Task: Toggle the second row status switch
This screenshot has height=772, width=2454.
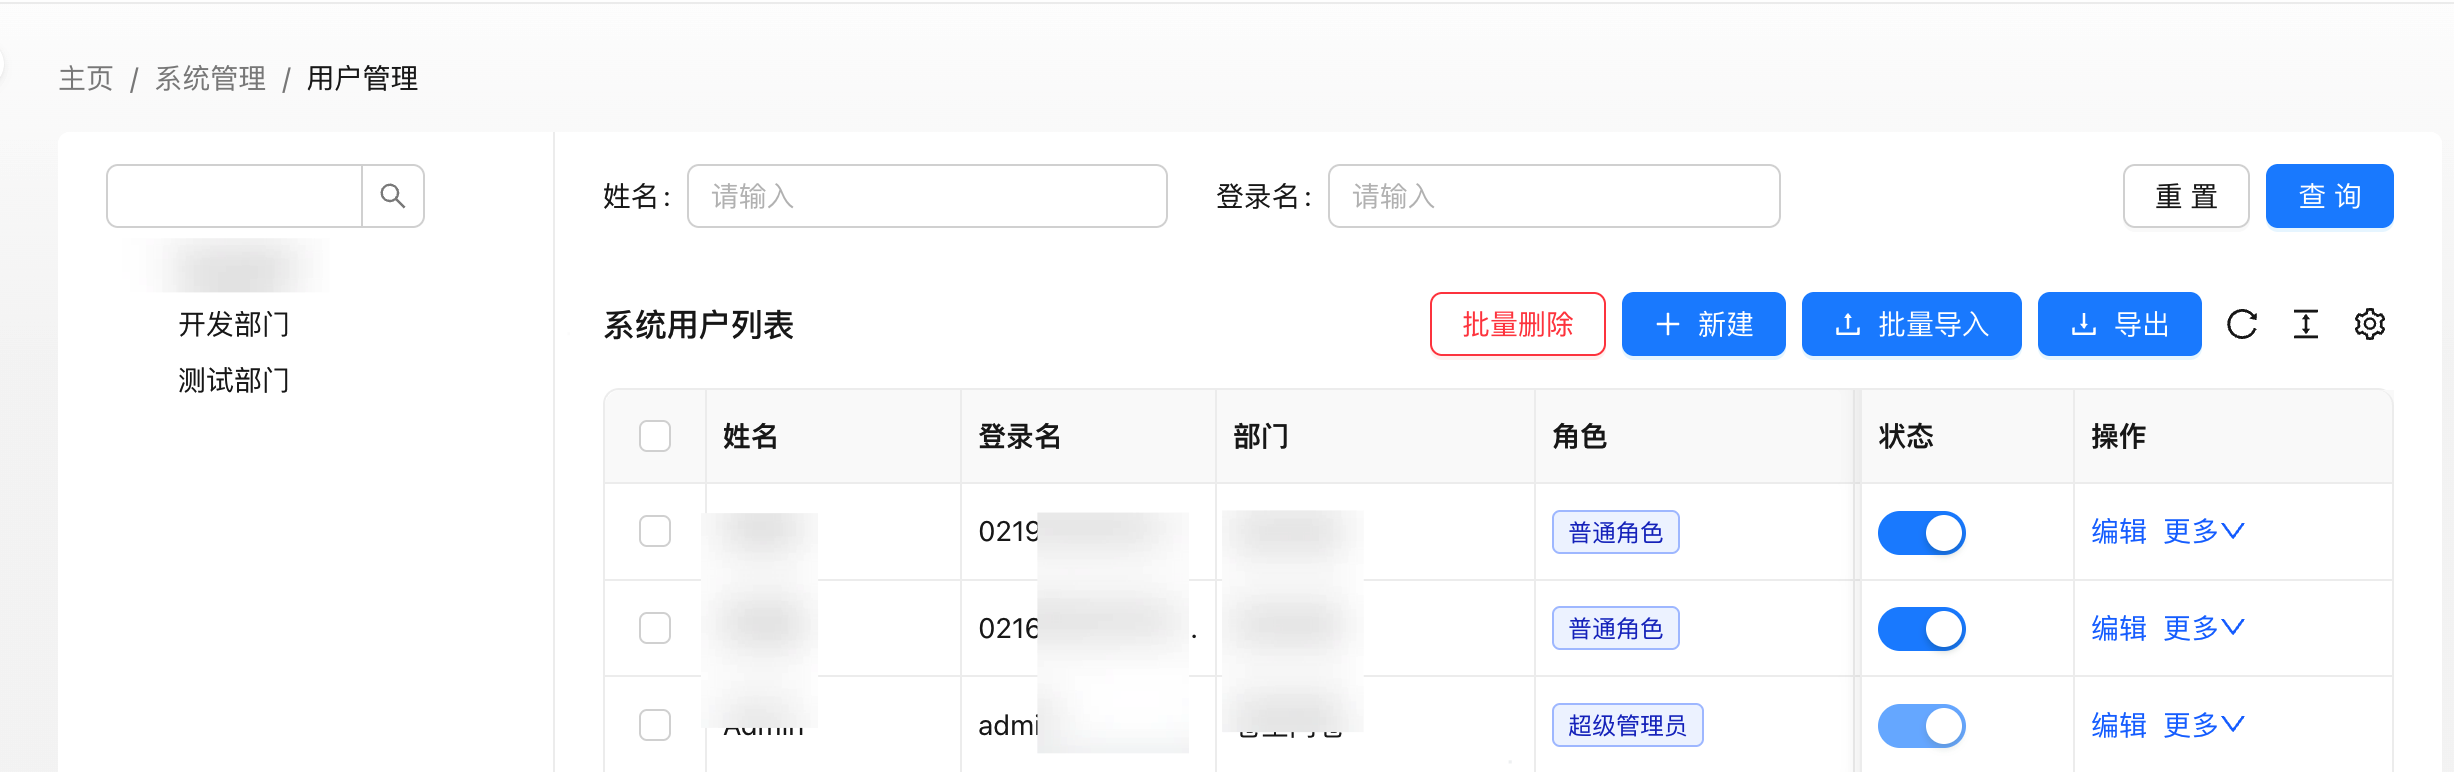Action: tap(1922, 629)
